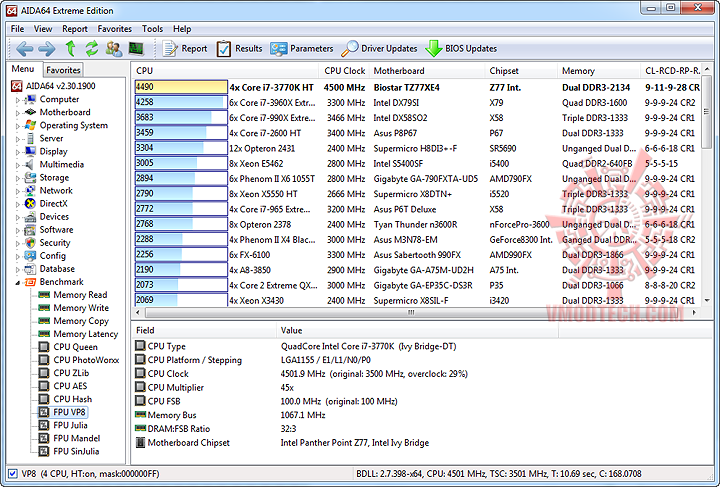Open the Favorites menu

[114, 29]
